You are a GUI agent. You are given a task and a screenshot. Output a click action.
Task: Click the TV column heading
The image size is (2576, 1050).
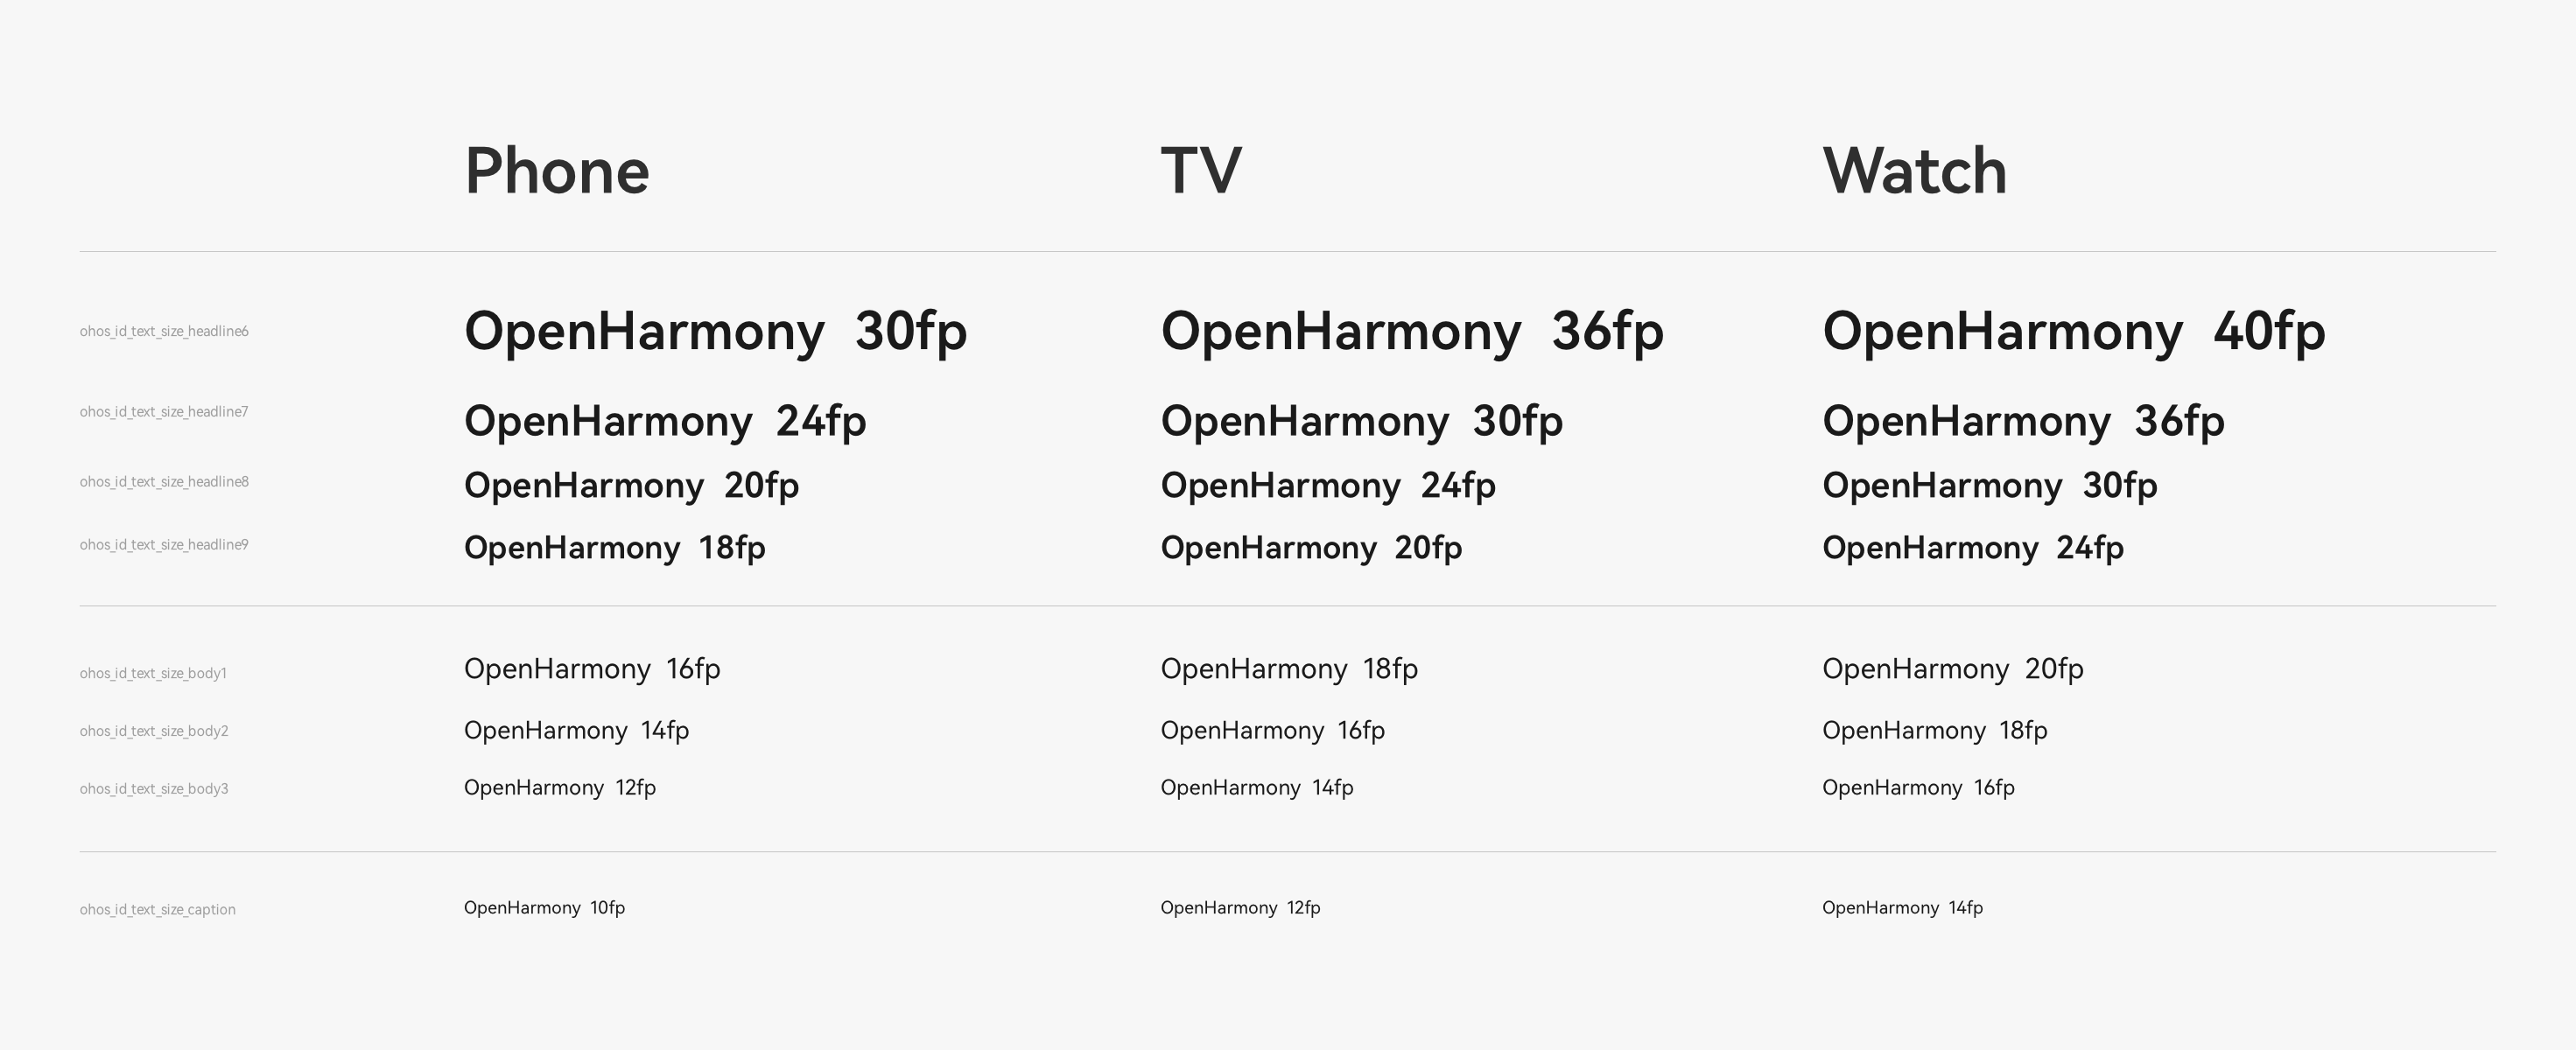tap(1201, 171)
